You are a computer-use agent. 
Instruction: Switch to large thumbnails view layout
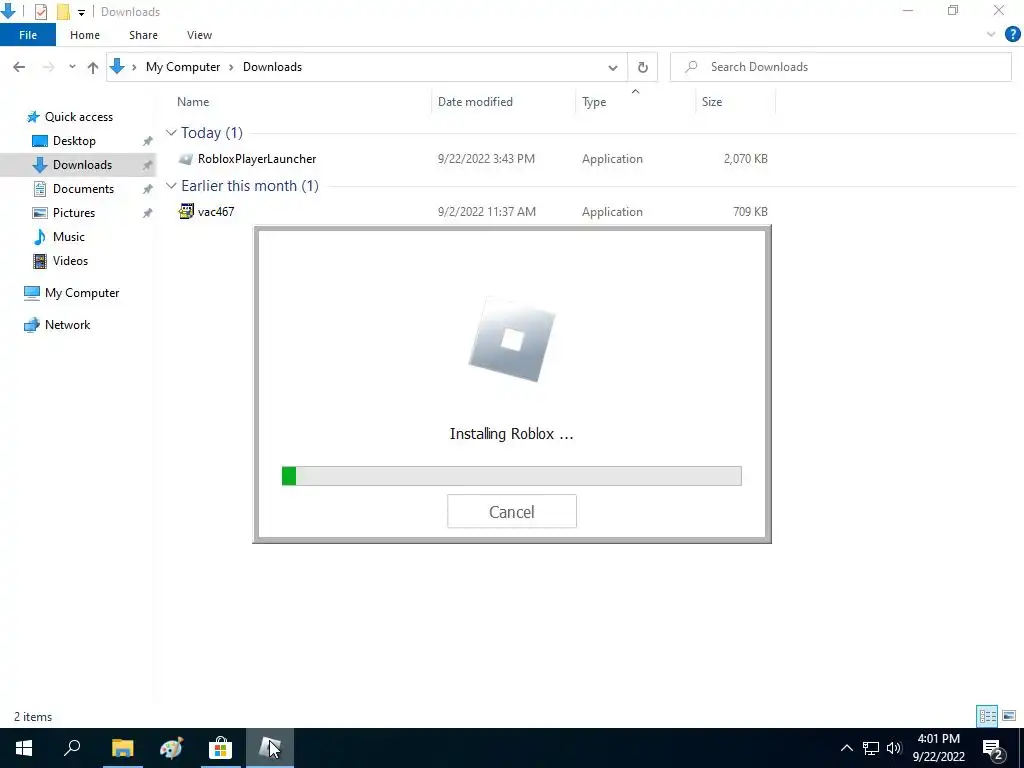point(1008,716)
